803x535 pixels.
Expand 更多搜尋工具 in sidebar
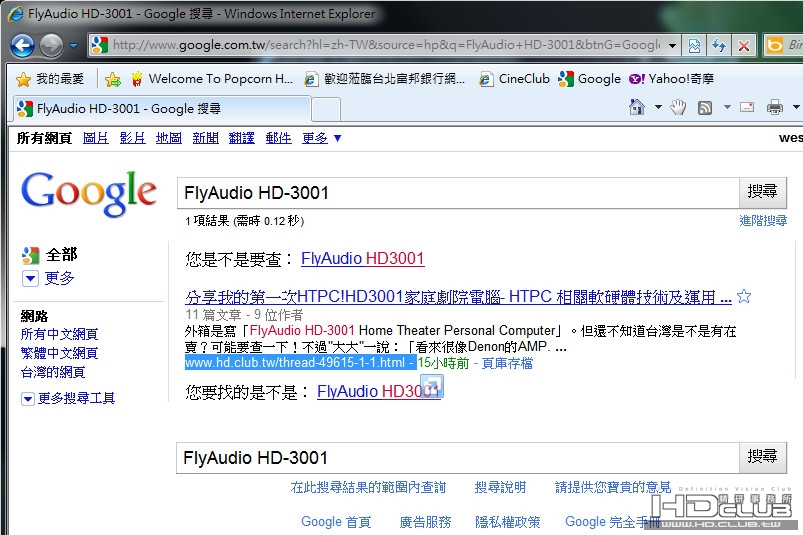pos(68,398)
